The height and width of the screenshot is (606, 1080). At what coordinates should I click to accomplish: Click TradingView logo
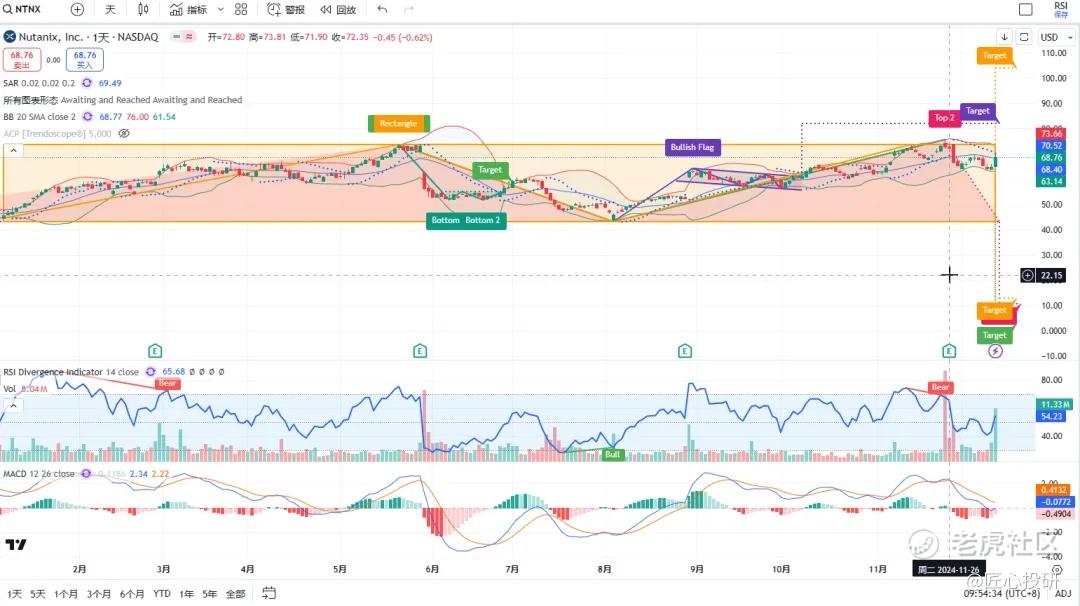click(x=16, y=545)
